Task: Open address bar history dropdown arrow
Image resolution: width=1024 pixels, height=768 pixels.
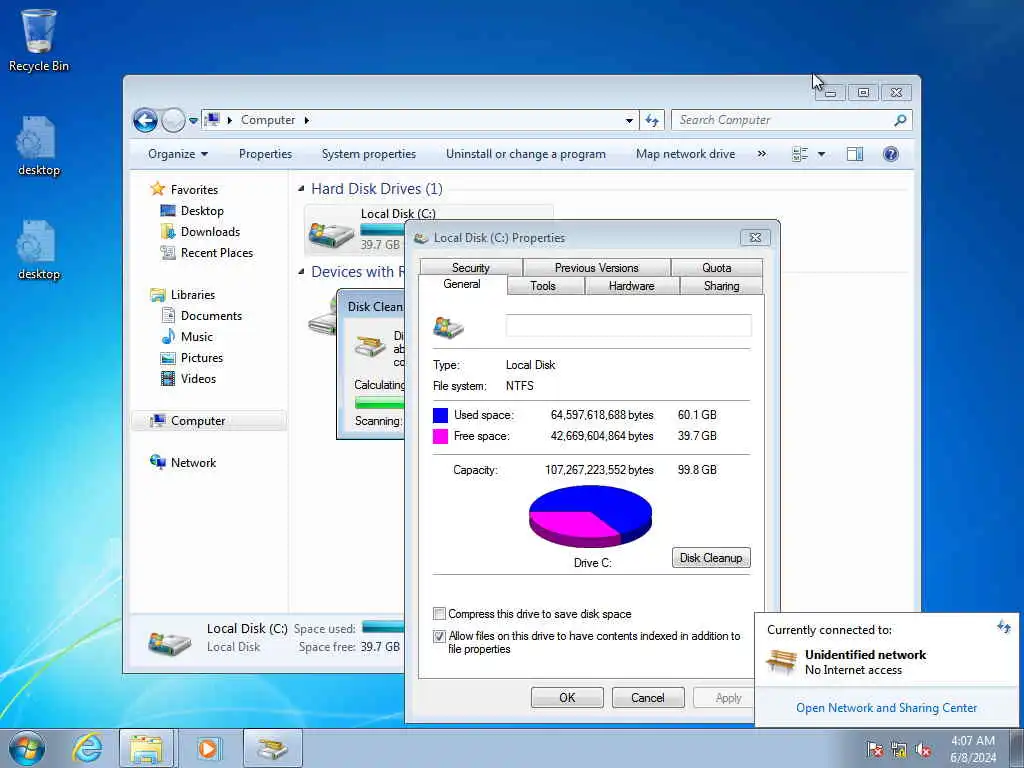Action: tap(629, 121)
